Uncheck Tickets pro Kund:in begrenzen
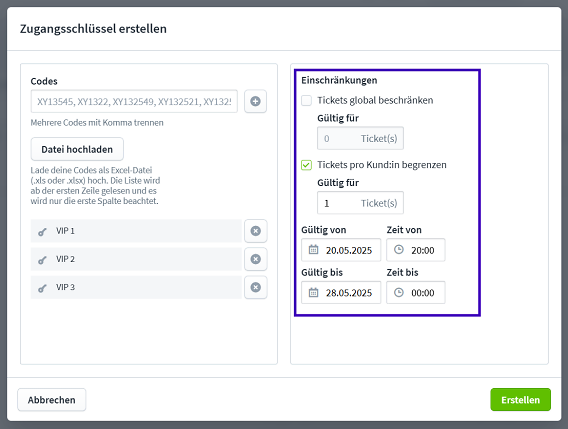The image size is (568, 429). pos(306,165)
